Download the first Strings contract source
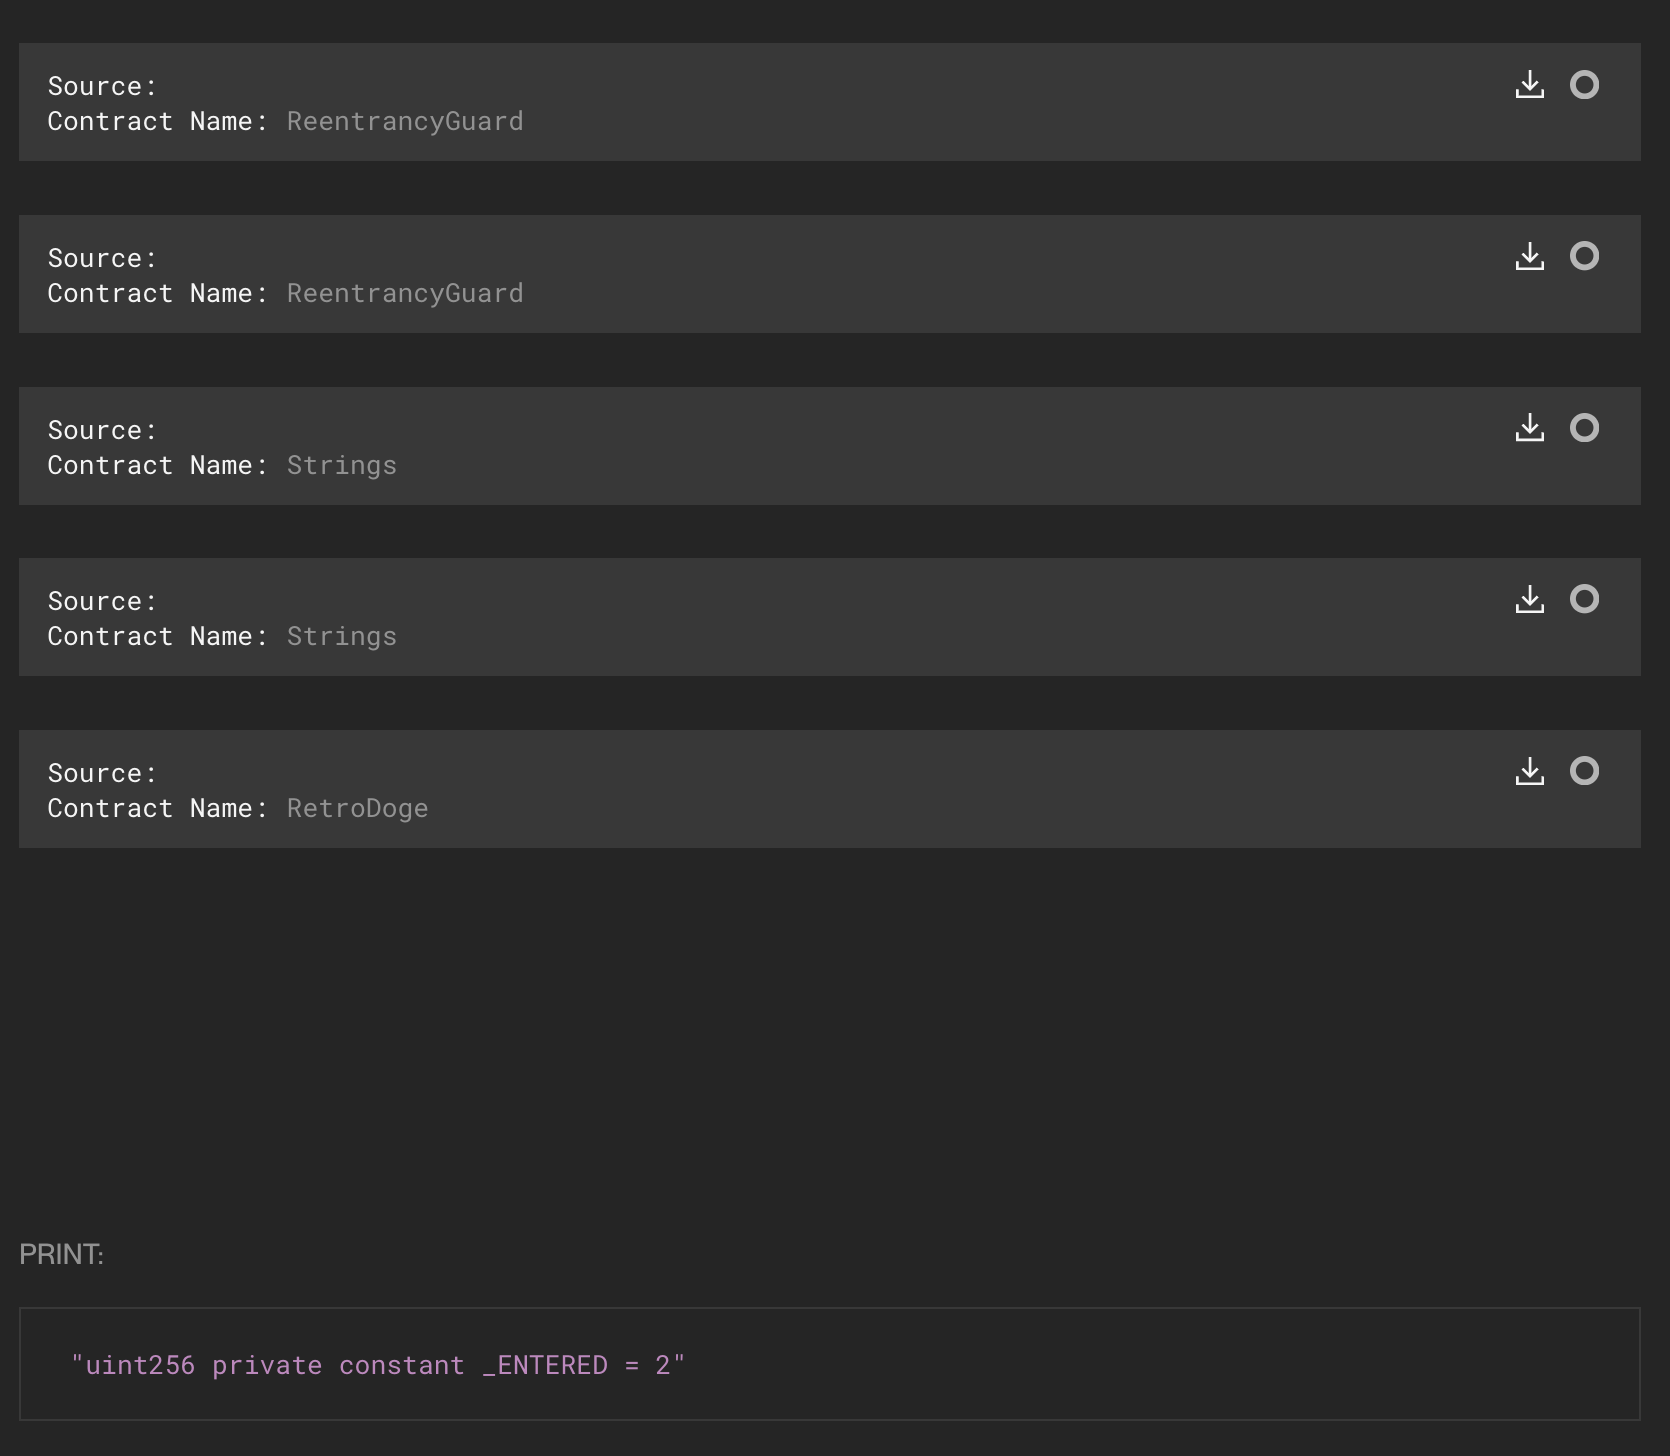The image size is (1670, 1456). (1529, 429)
